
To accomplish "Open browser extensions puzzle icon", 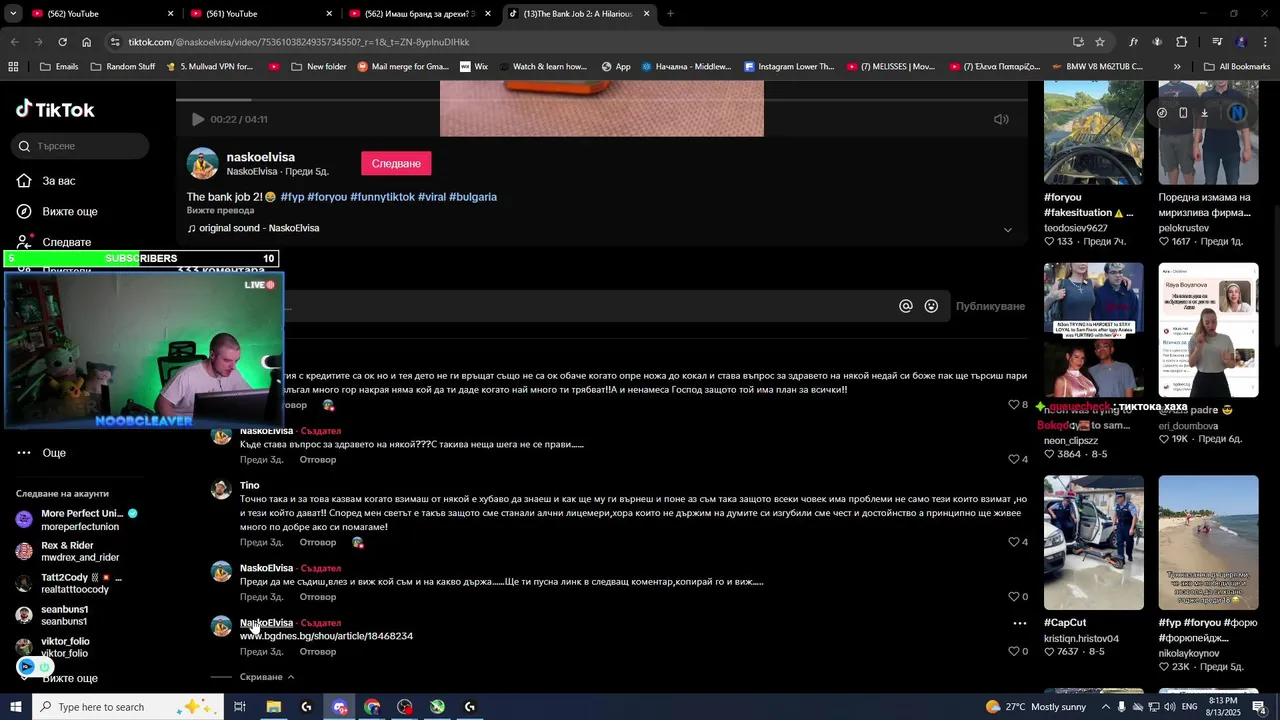I will [1182, 42].
